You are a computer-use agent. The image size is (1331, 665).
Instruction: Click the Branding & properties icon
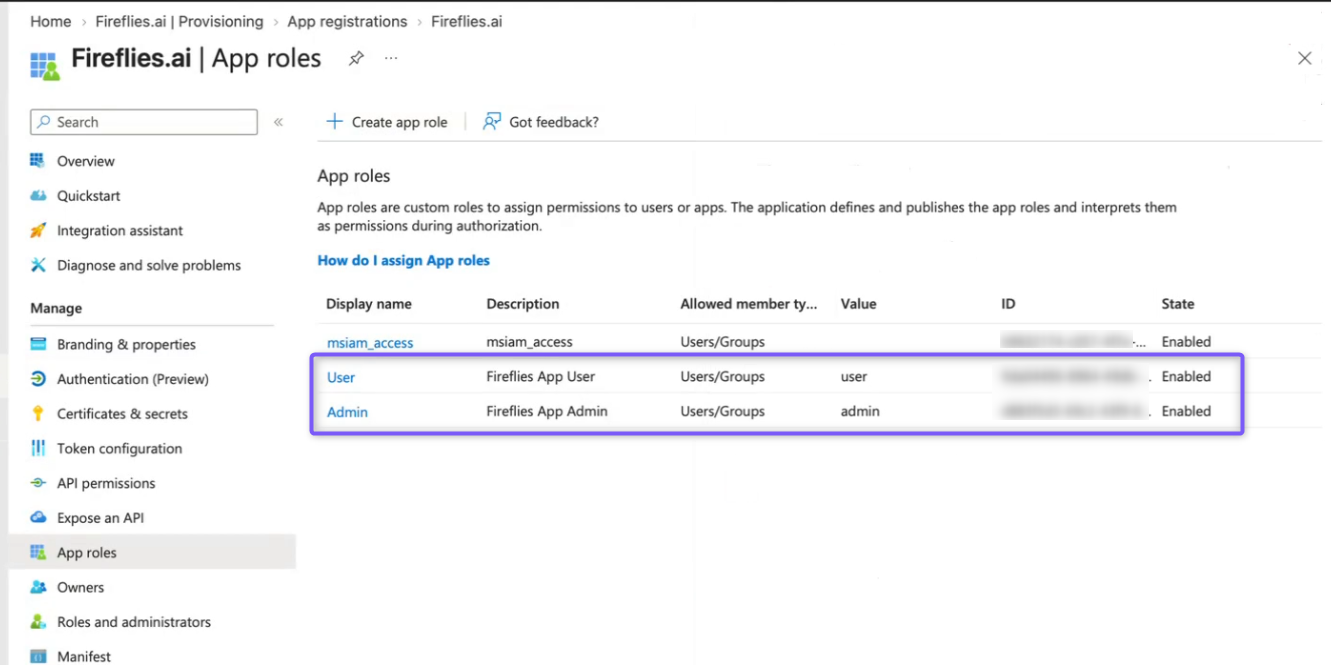point(38,344)
